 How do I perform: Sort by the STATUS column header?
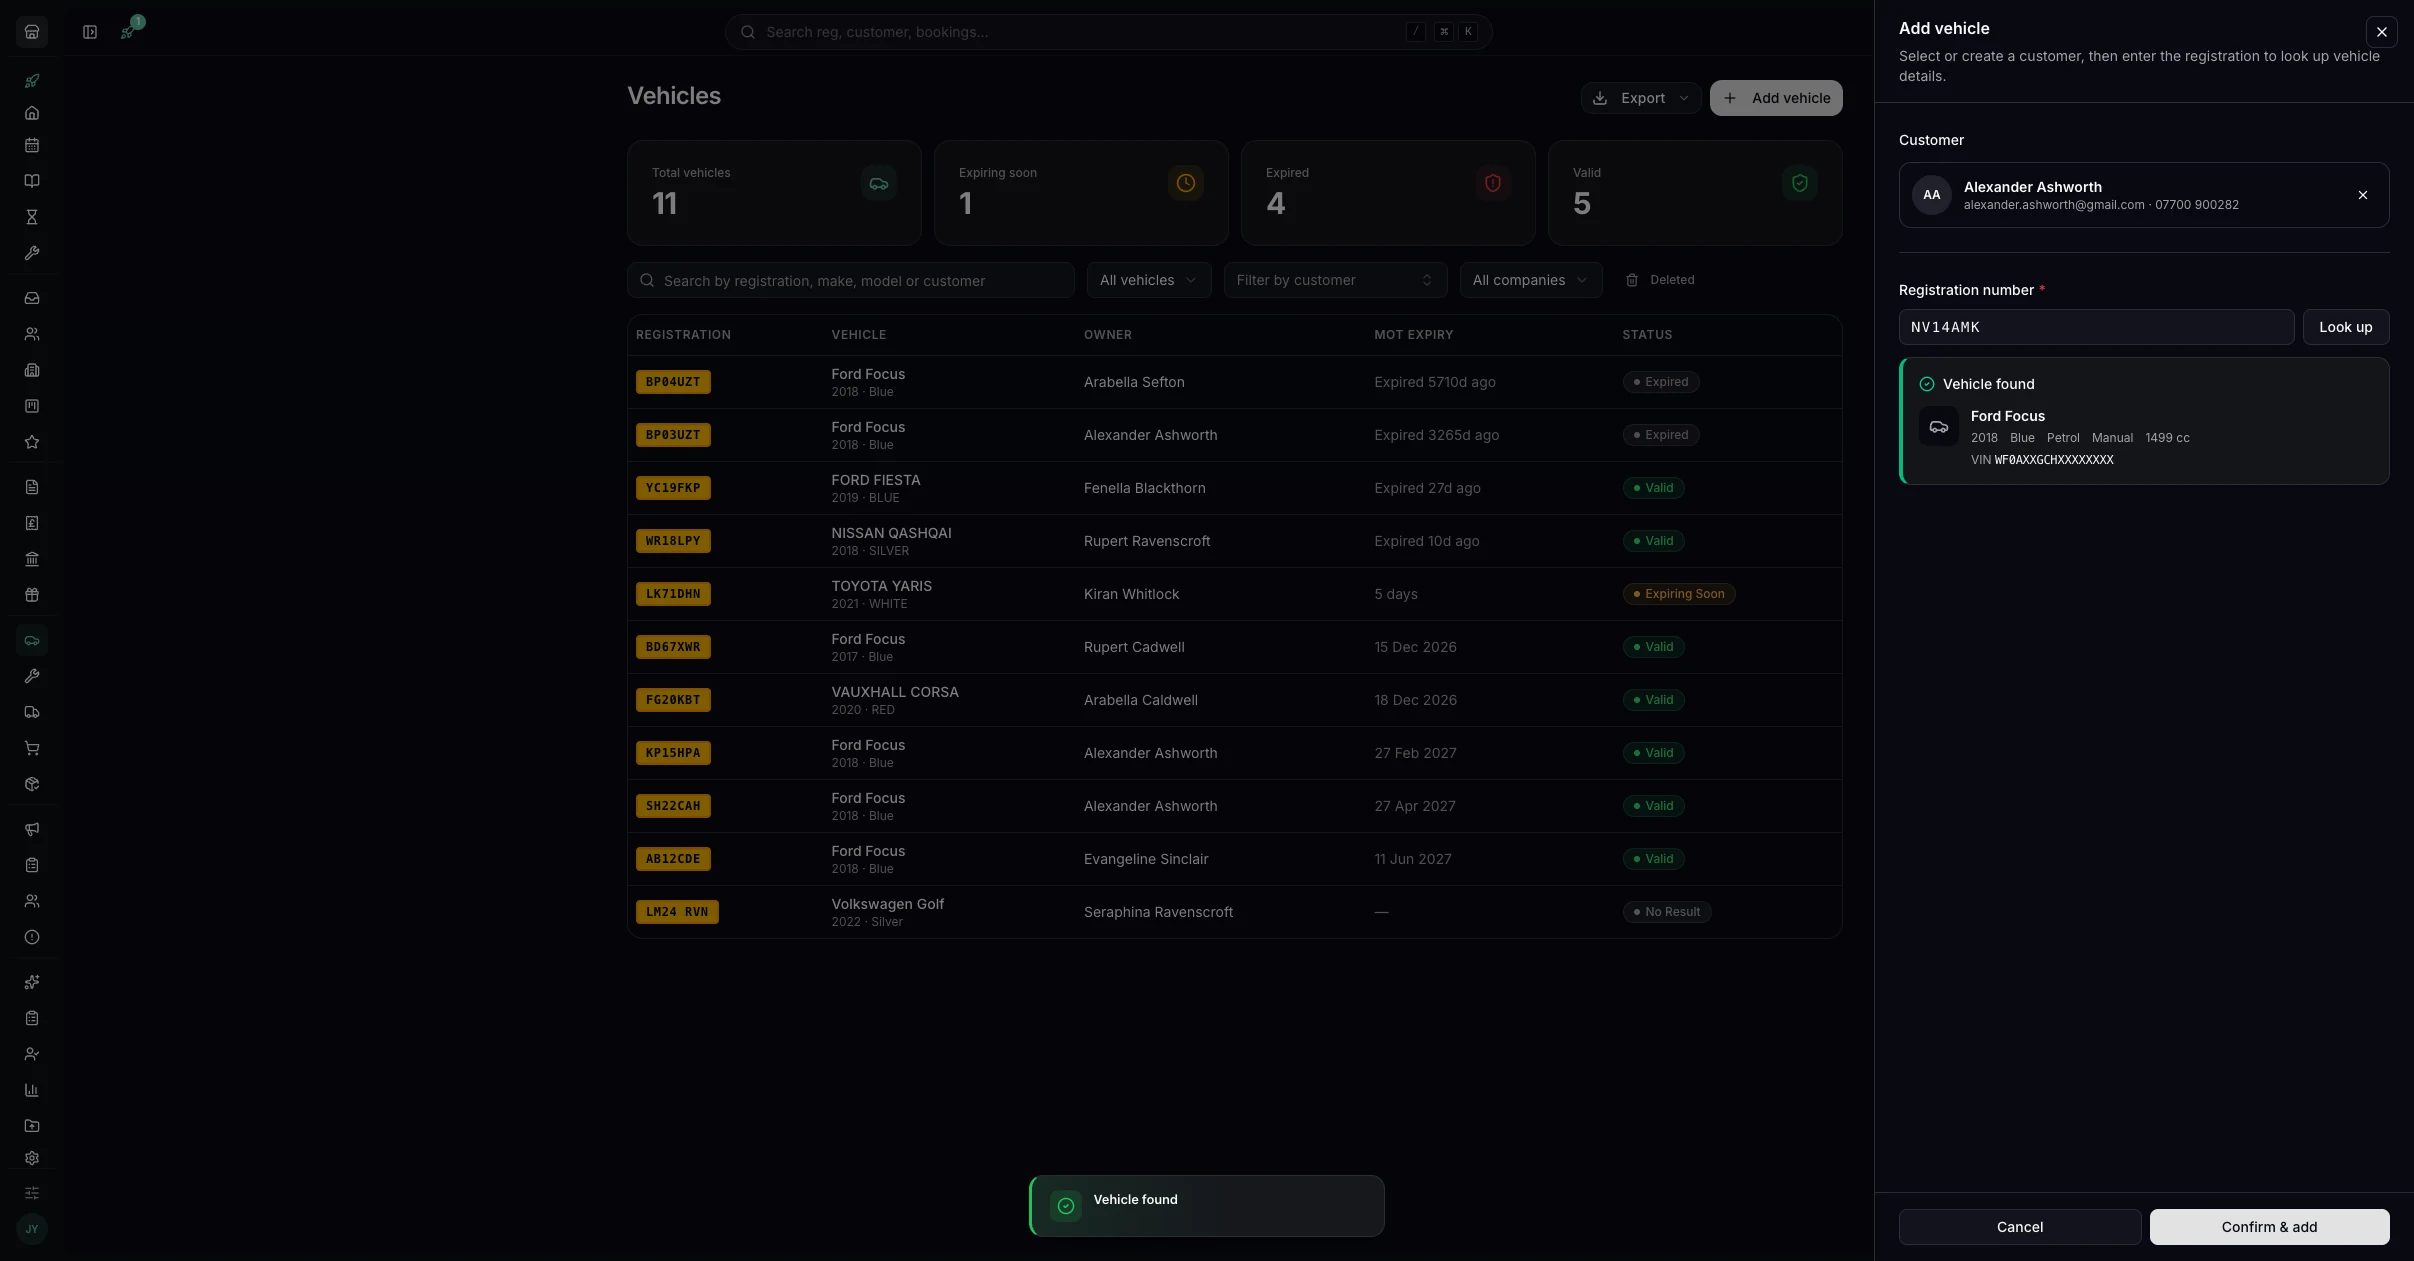point(1647,335)
